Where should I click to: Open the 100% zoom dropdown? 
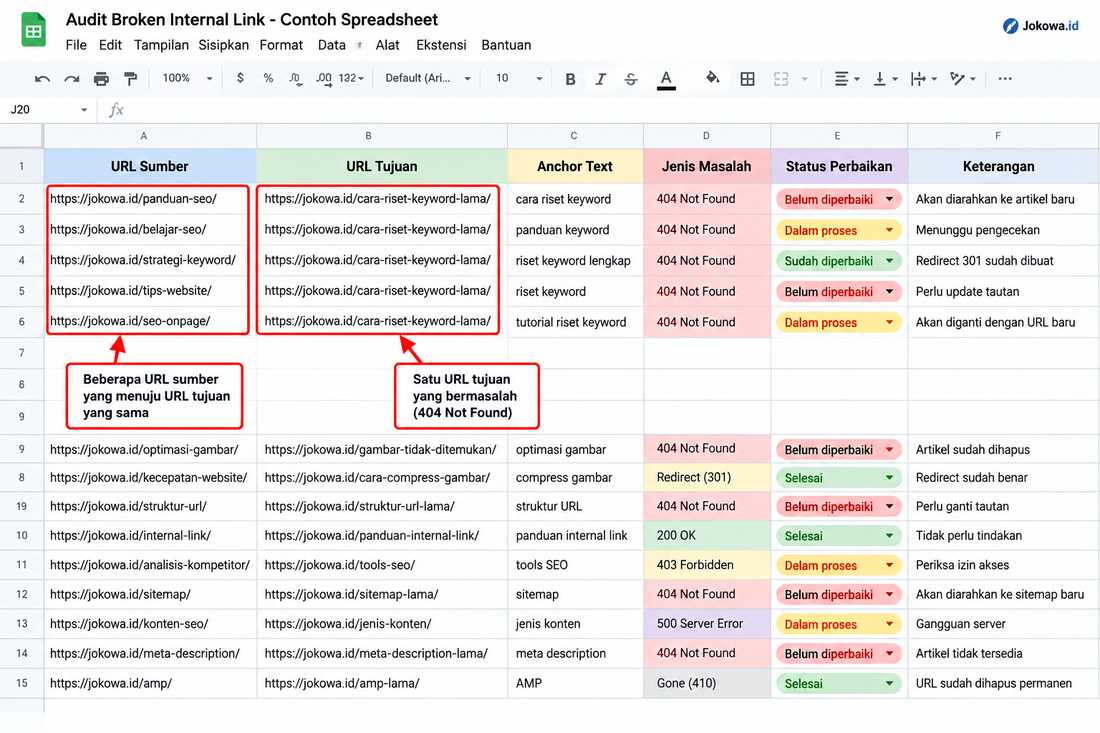pyautogui.click(x=187, y=78)
